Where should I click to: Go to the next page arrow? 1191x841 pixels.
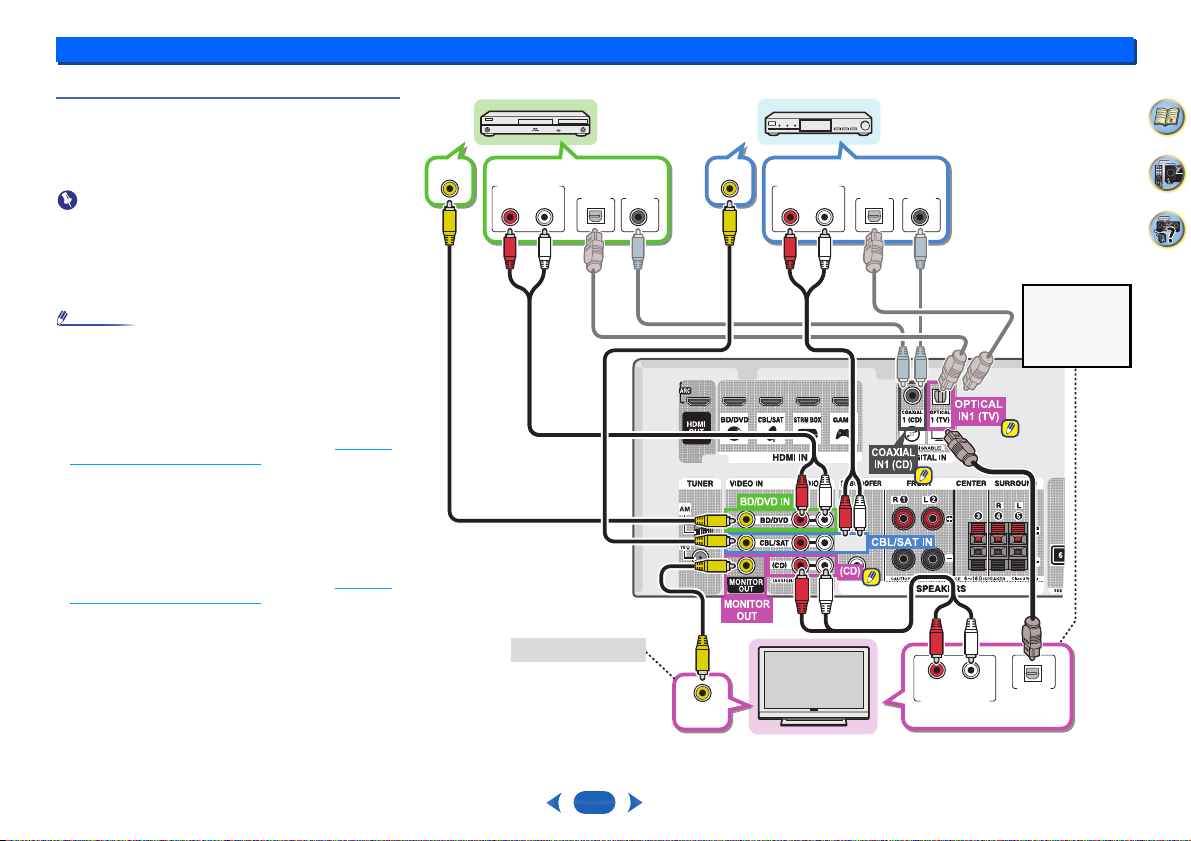click(x=635, y=802)
